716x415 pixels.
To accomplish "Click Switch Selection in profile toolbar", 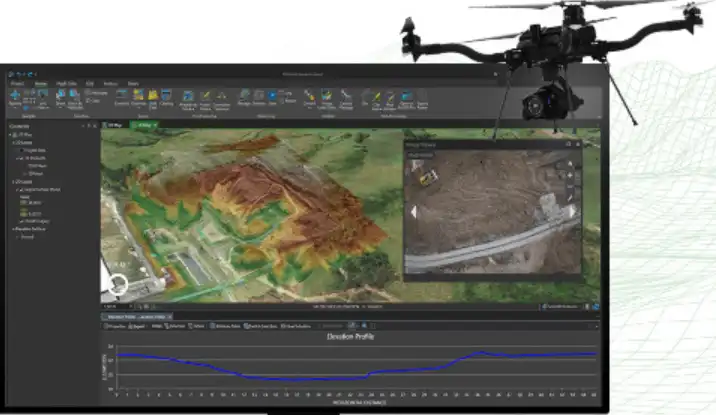I will pos(261,326).
